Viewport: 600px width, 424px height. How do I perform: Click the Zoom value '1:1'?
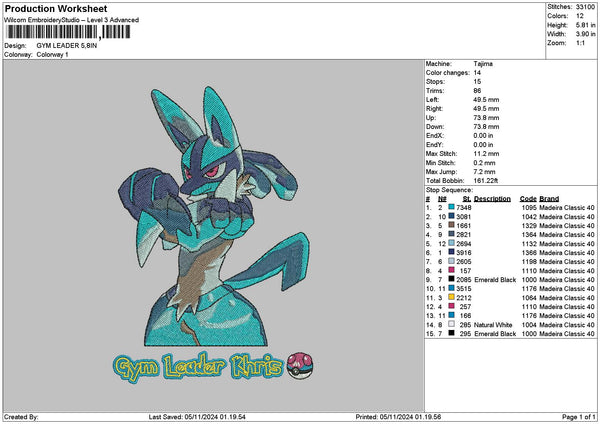[580, 43]
